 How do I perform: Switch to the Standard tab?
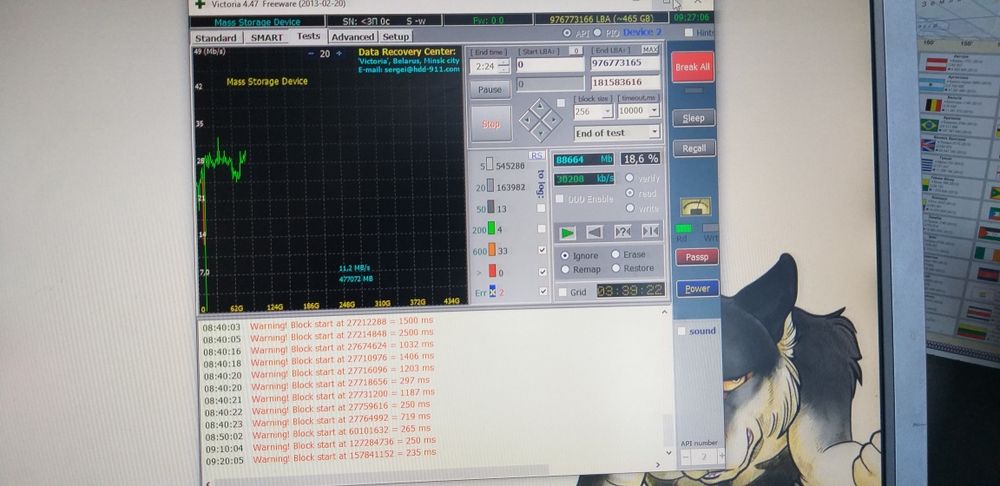pos(216,38)
